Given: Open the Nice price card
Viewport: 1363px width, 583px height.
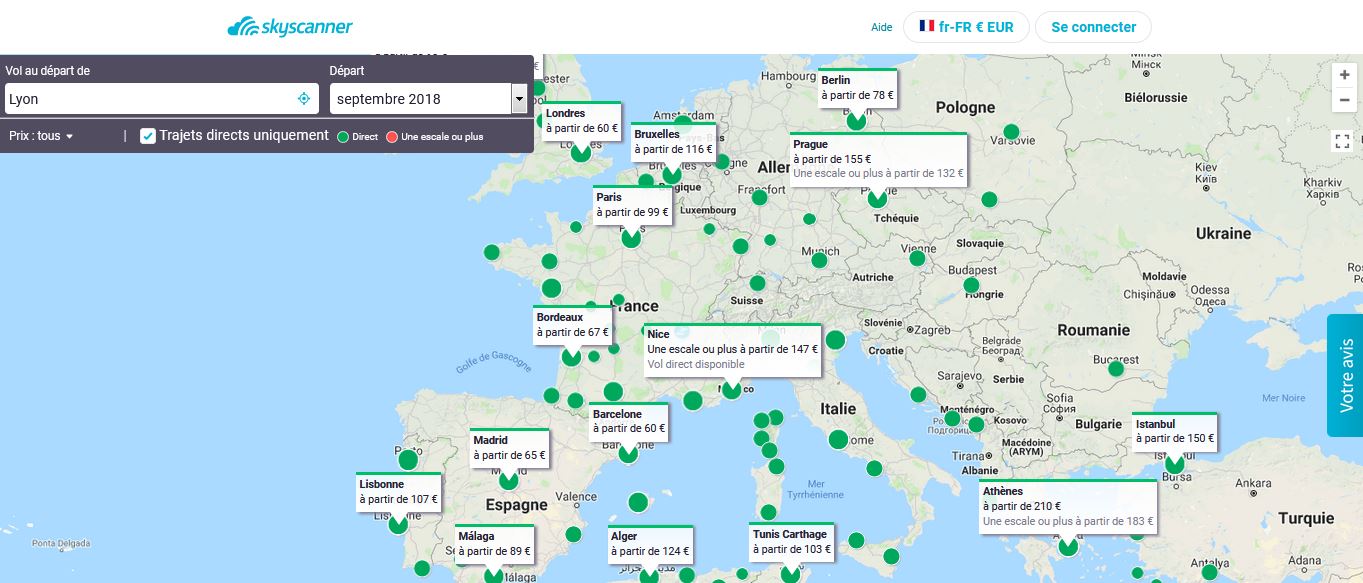Looking at the screenshot, I should tap(732, 350).
